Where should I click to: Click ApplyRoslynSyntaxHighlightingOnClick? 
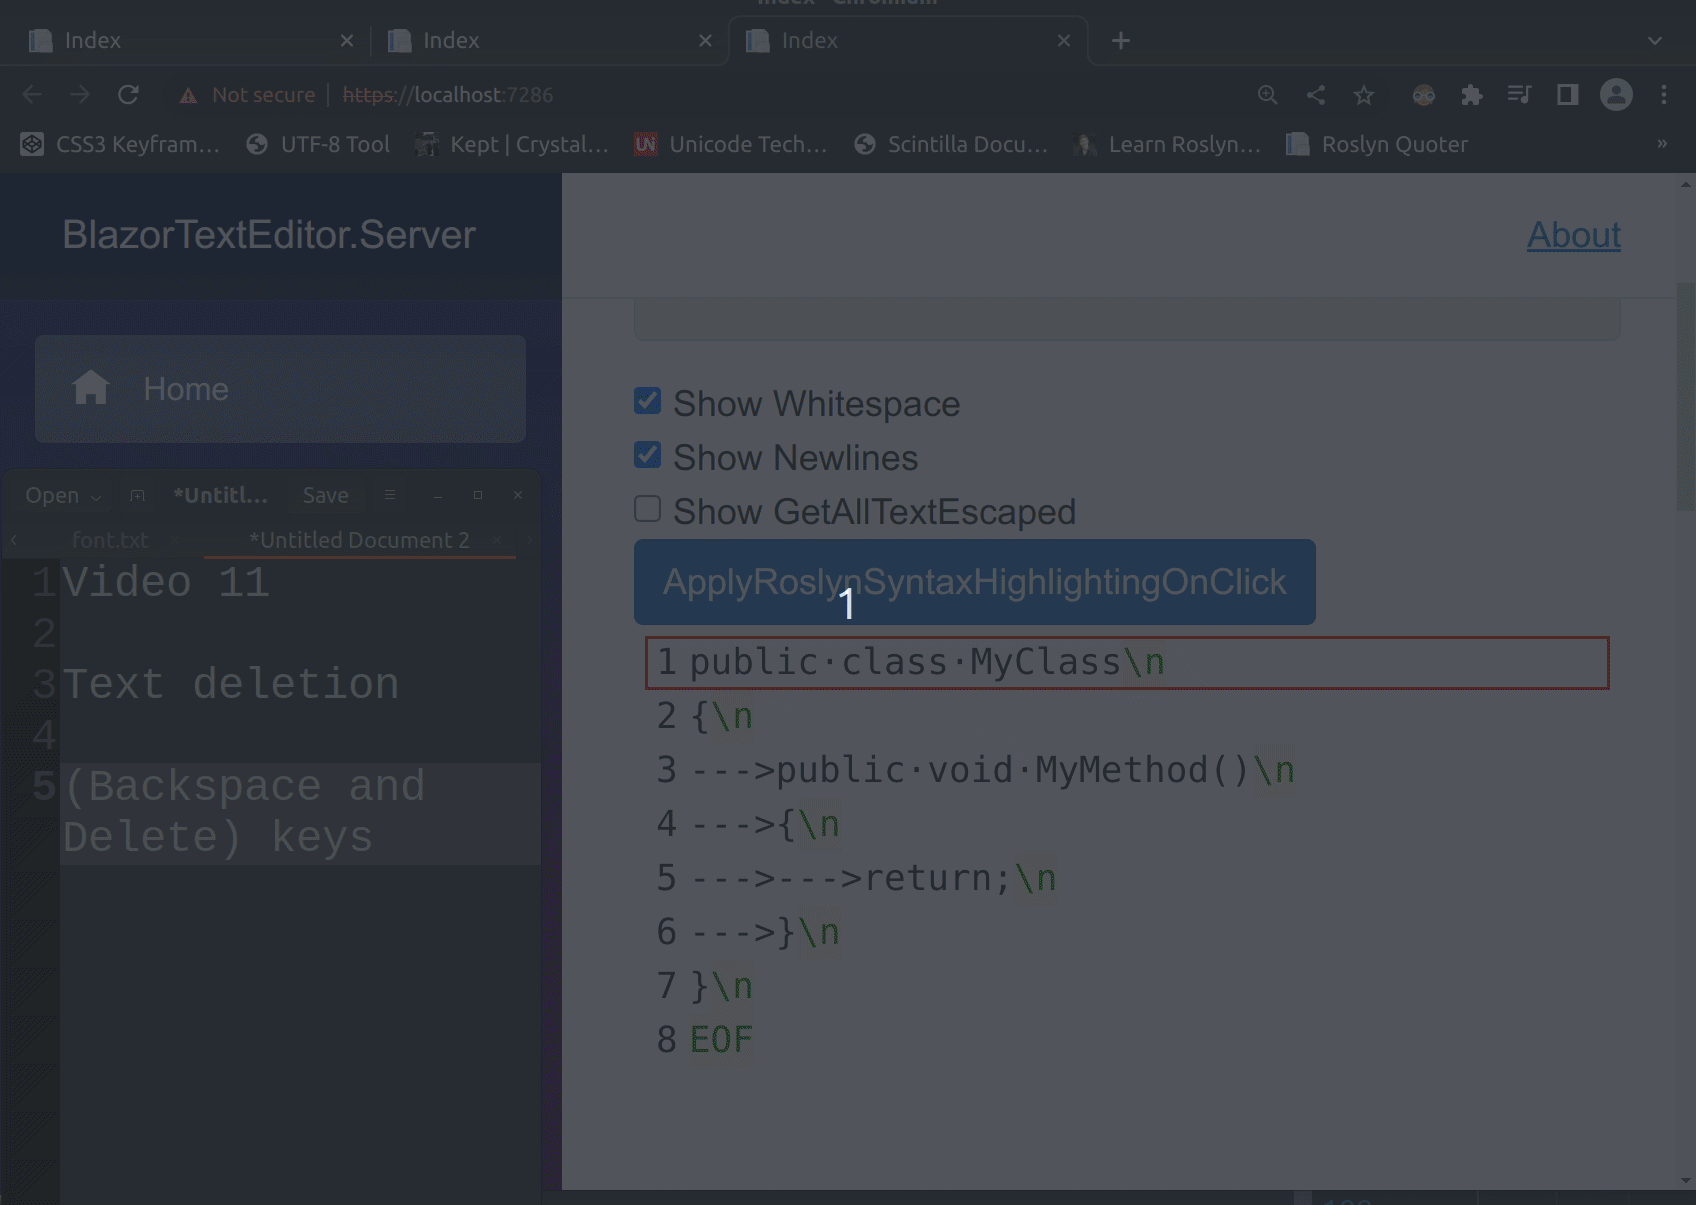[x=974, y=582]
